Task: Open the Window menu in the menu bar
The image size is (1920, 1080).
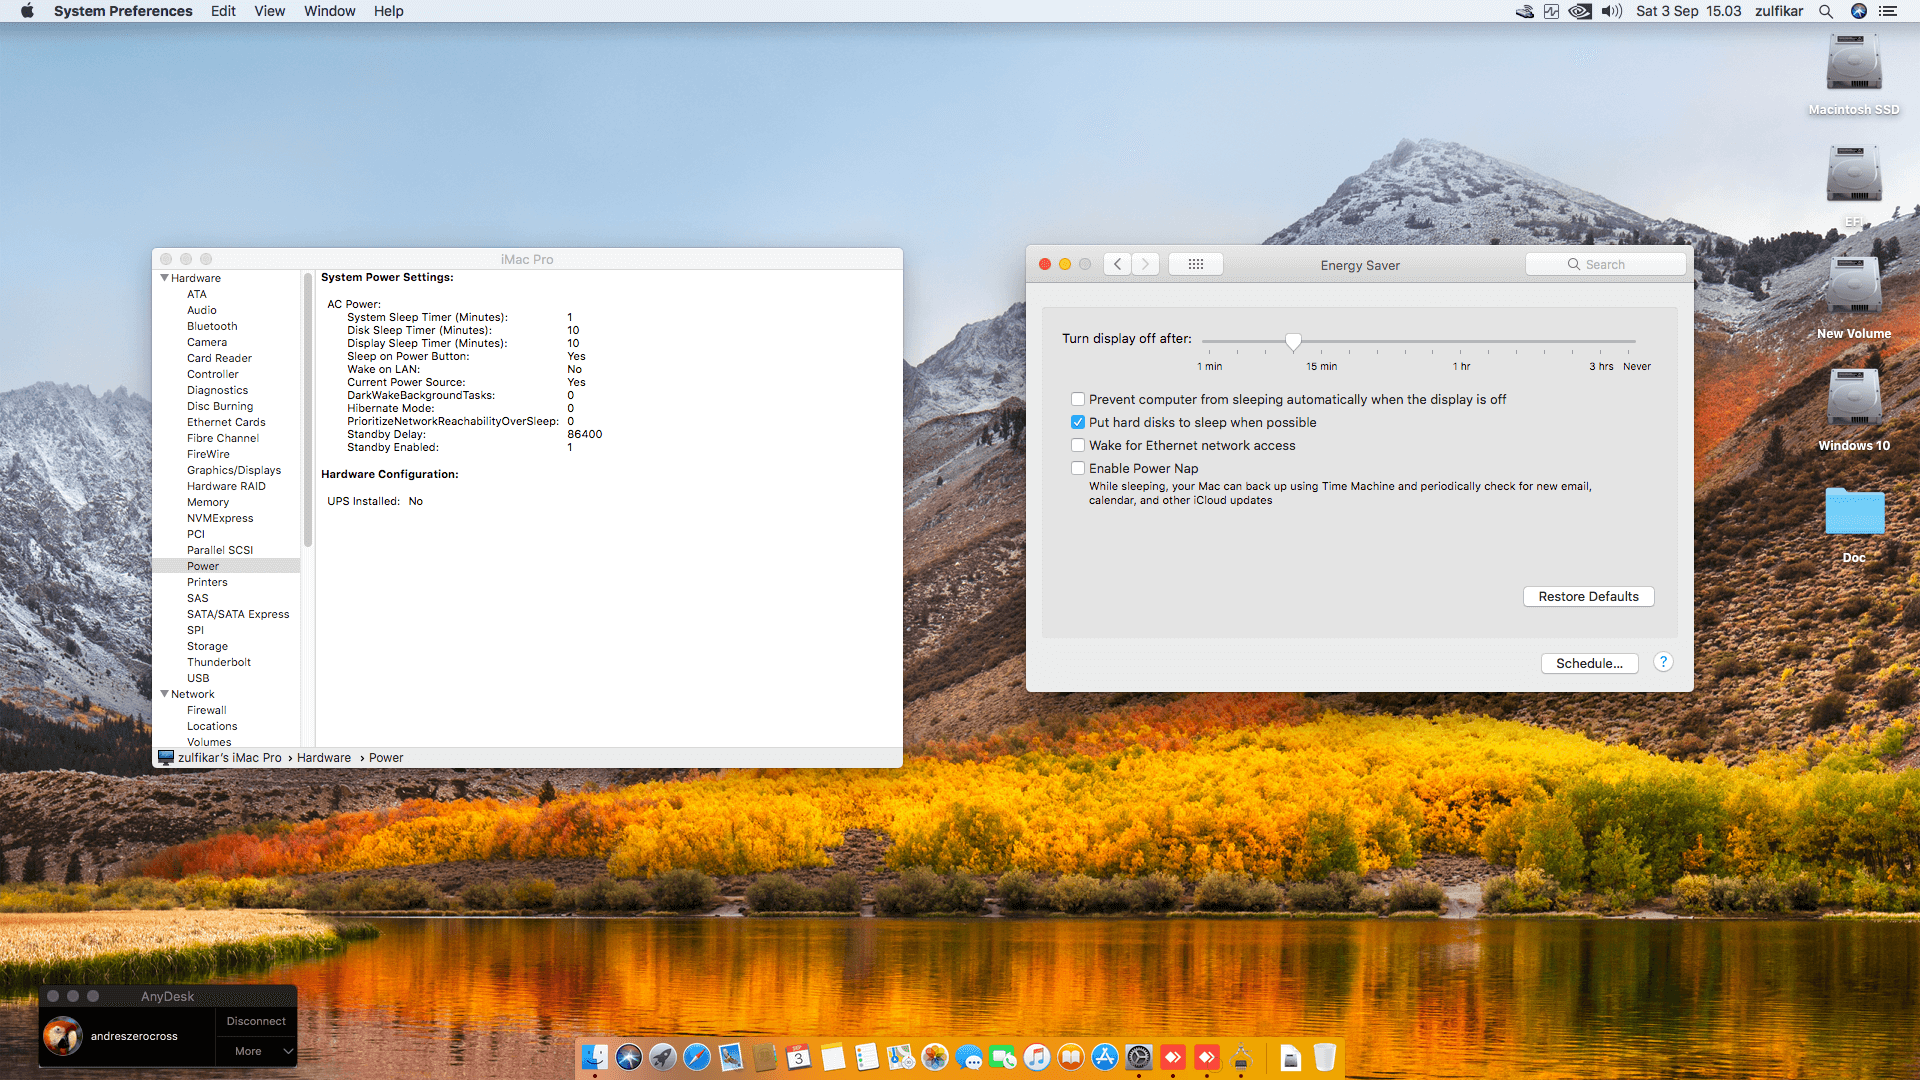Action: (x=330, y=11)
